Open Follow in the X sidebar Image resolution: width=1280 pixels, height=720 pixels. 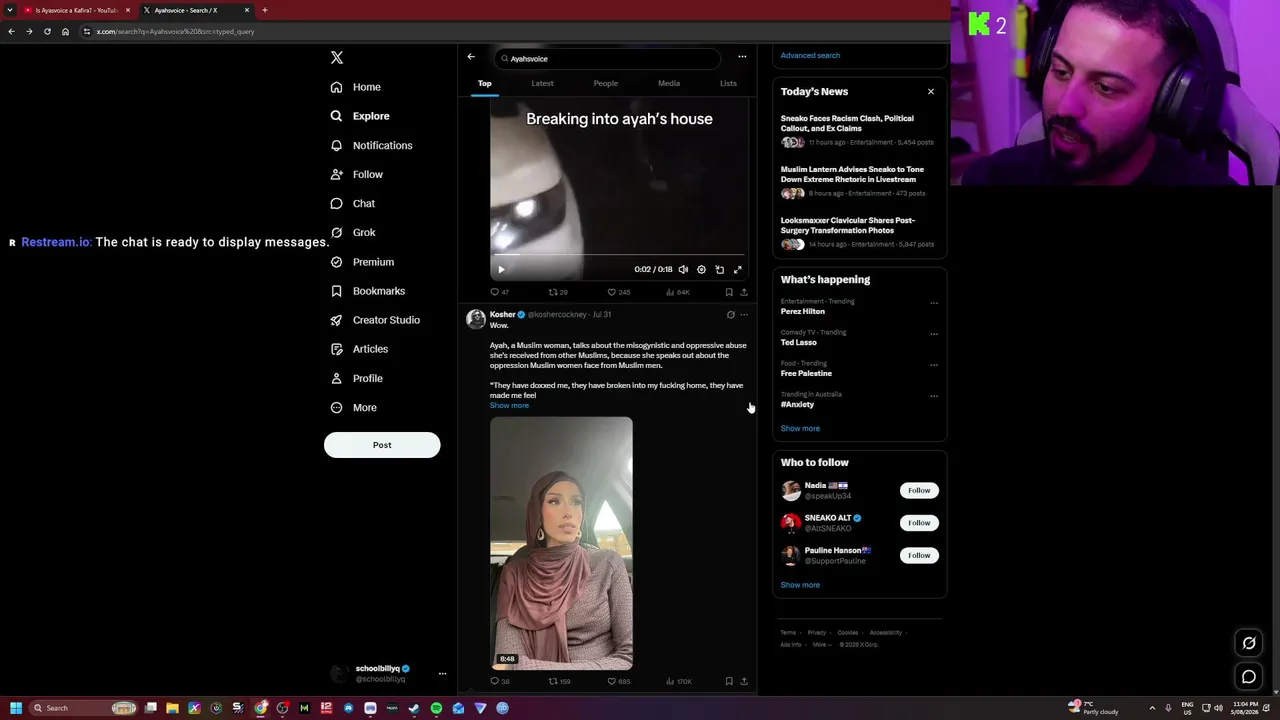(x=357, y=175)
